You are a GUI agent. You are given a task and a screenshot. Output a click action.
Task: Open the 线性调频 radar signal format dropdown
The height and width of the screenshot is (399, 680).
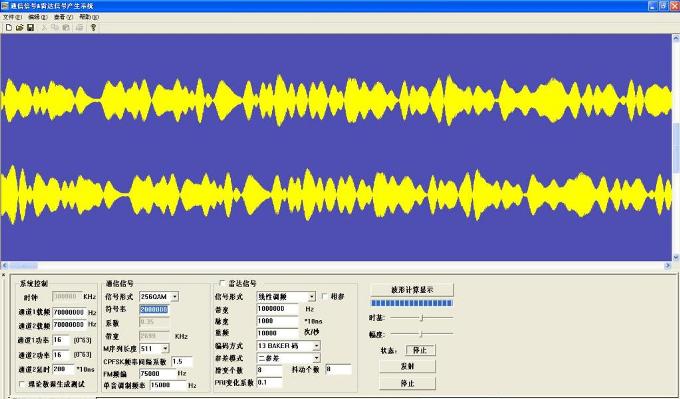point(312,297)
